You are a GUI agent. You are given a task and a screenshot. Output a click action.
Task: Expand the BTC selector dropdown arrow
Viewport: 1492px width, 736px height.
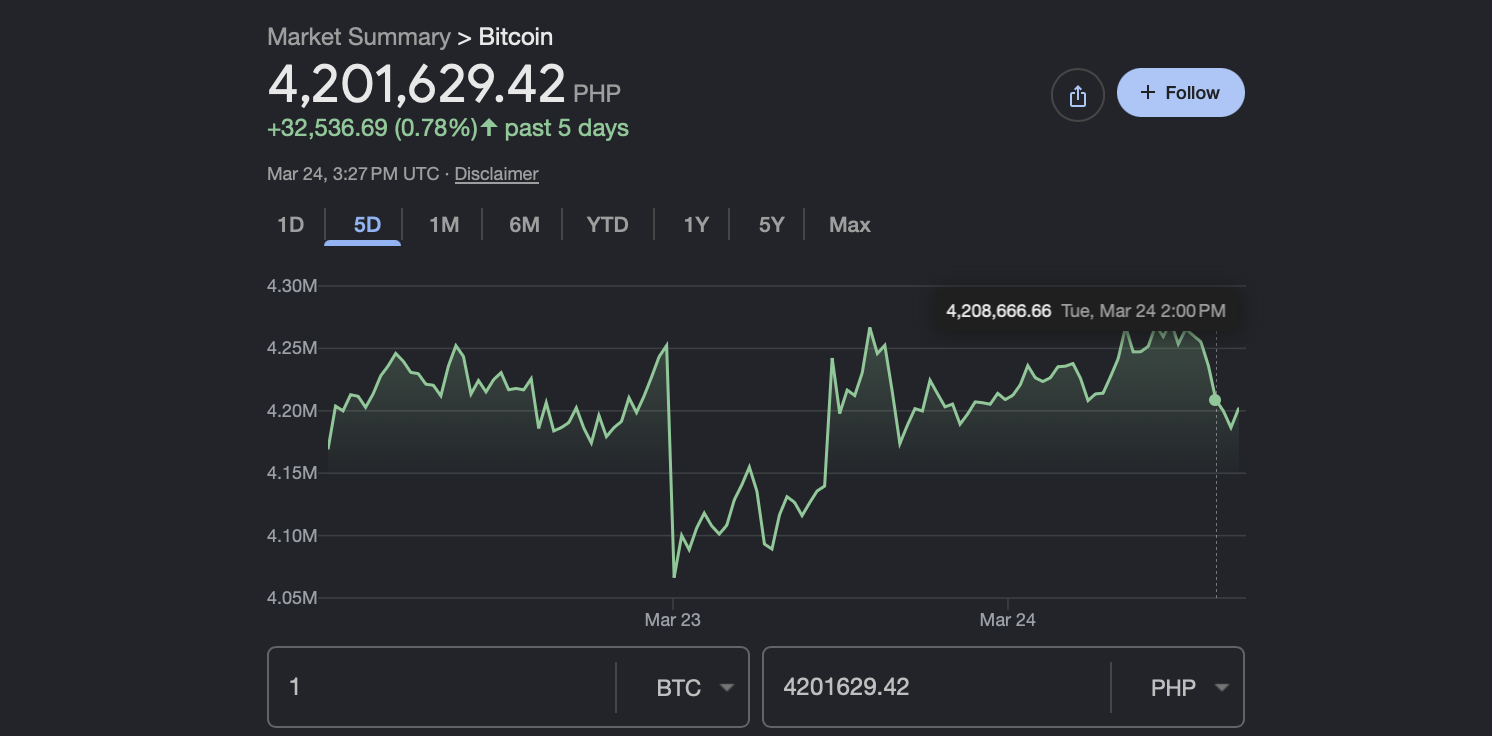[727, 688]
